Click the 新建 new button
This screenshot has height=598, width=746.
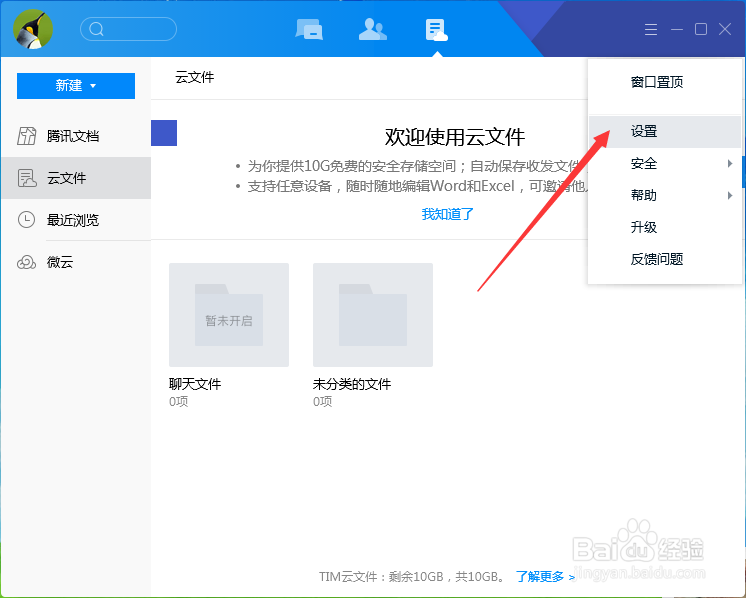(x=76, y=86)
